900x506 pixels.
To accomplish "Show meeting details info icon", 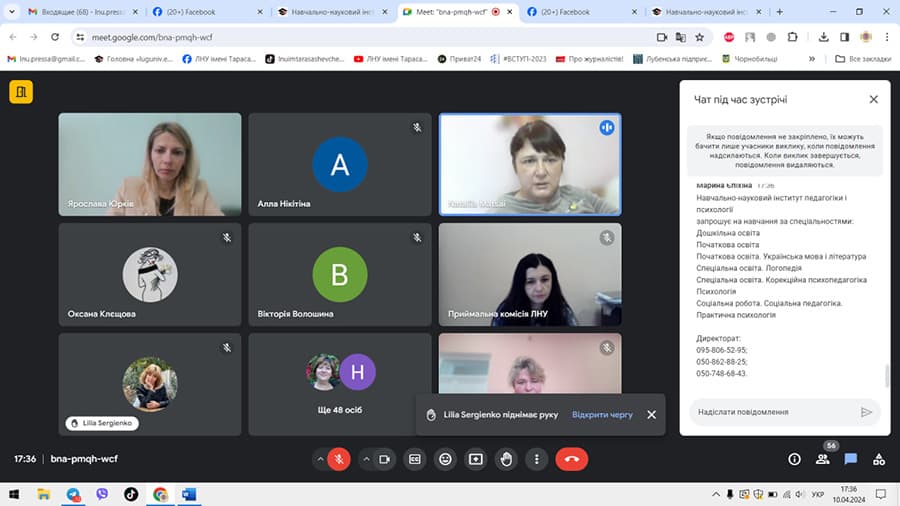I will tap(794, 459).
